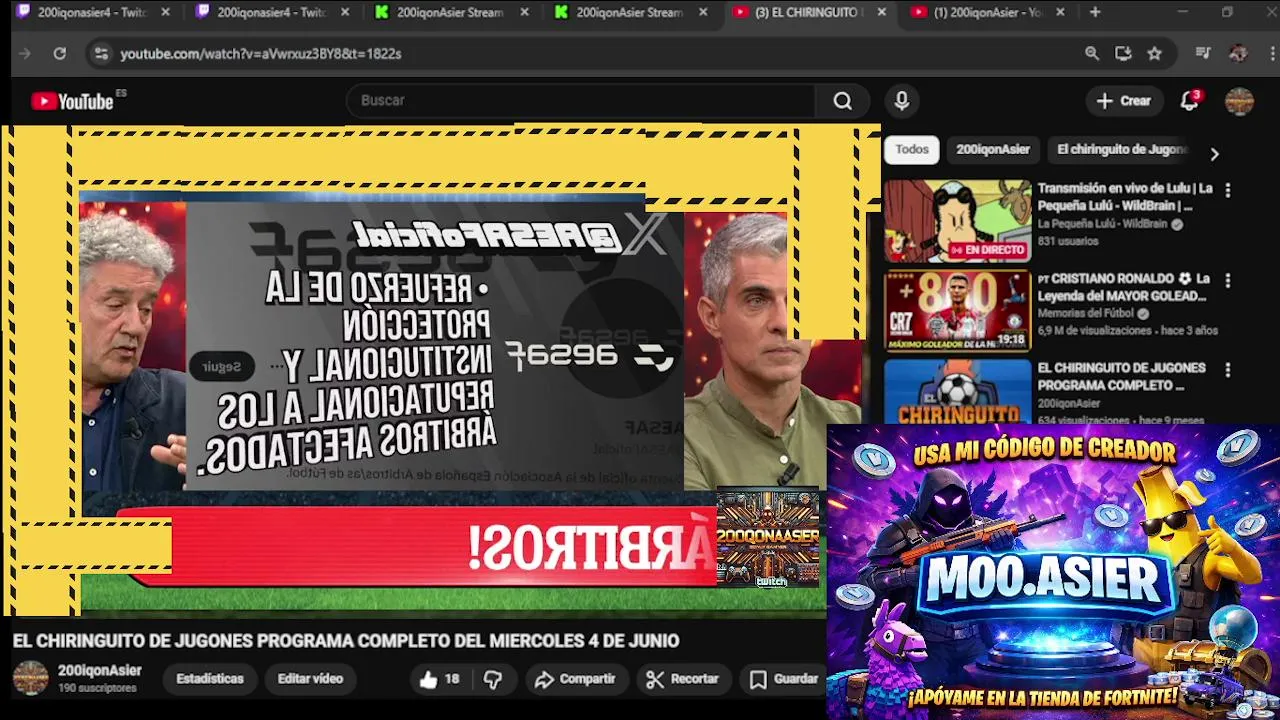Open Transmisión en vivo de Lulu title
Screen dimensions: 1280x720
pos(1125,197)
